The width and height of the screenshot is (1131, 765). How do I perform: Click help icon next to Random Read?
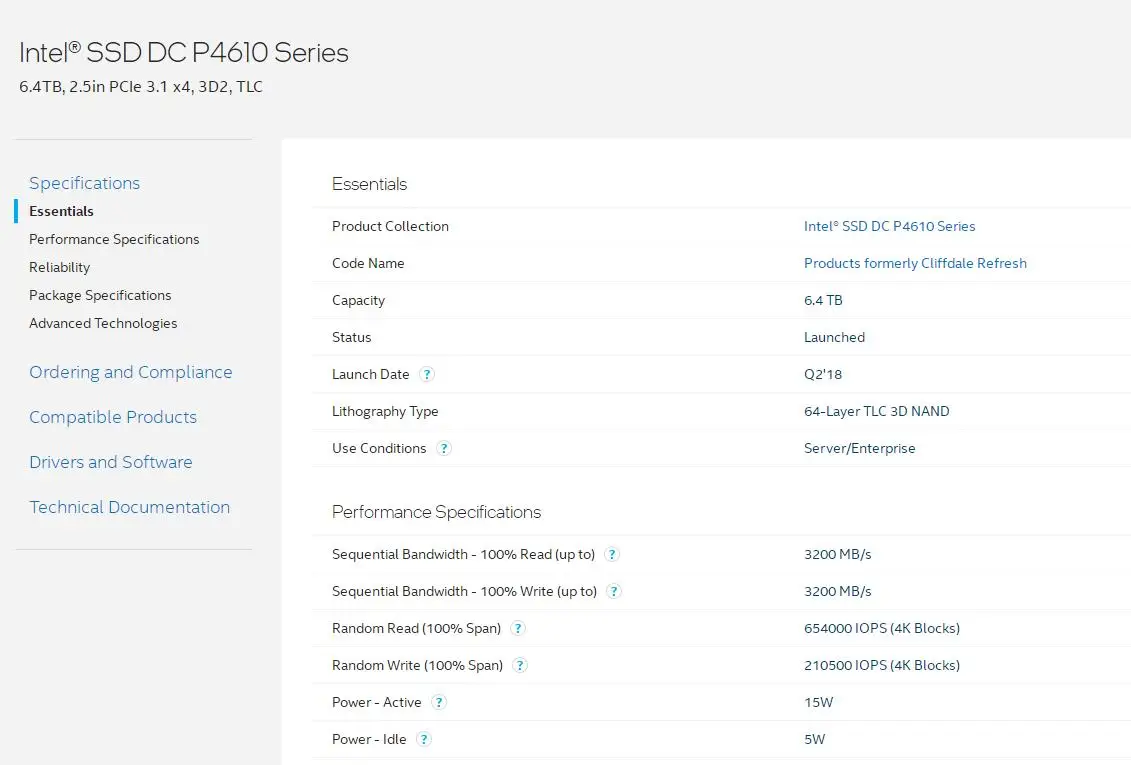518,628
